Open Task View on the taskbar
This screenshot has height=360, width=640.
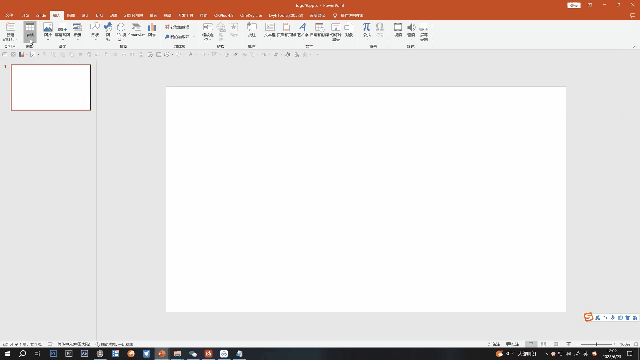pos(38,354)
